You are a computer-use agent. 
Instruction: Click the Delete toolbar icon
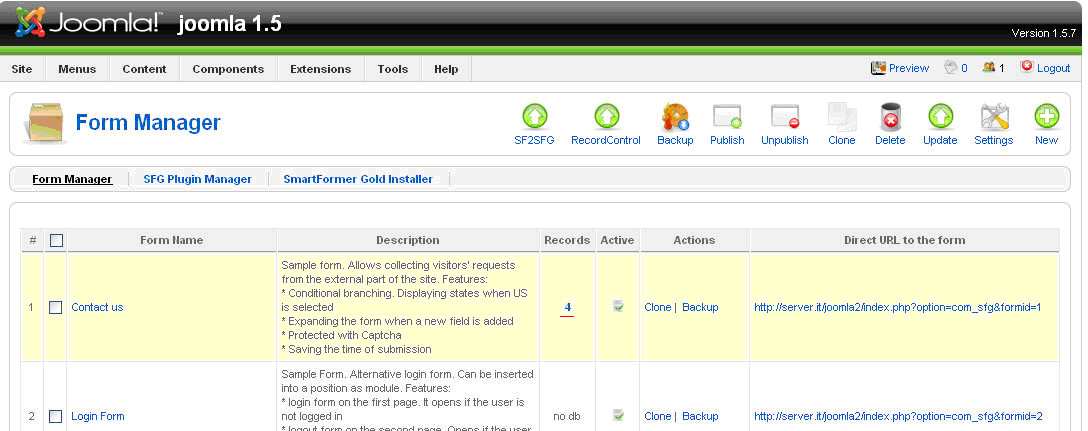point(890,117)
